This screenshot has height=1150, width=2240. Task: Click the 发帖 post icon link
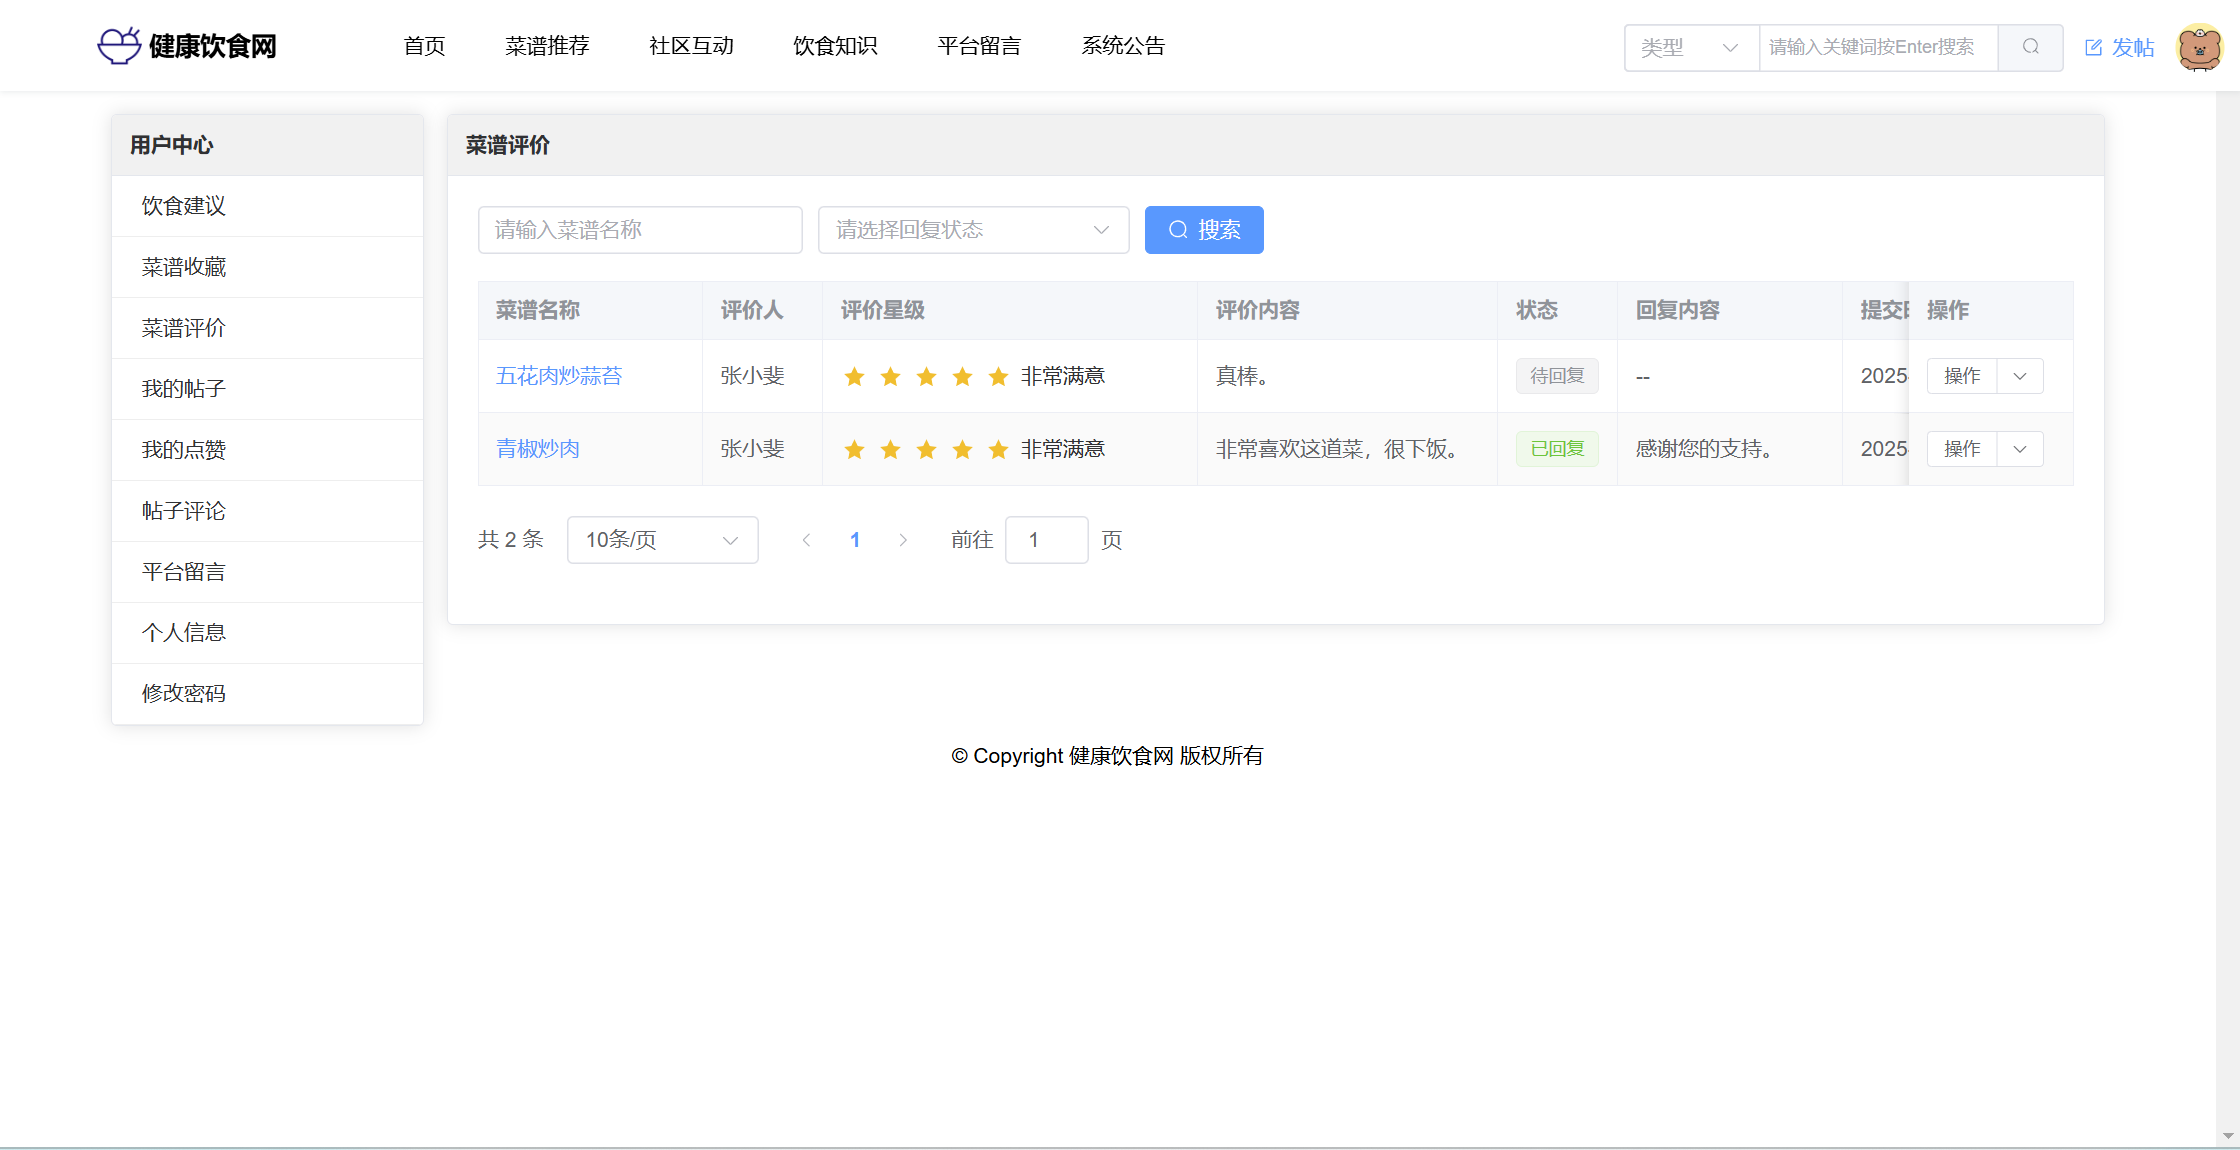coord(2119,47)
